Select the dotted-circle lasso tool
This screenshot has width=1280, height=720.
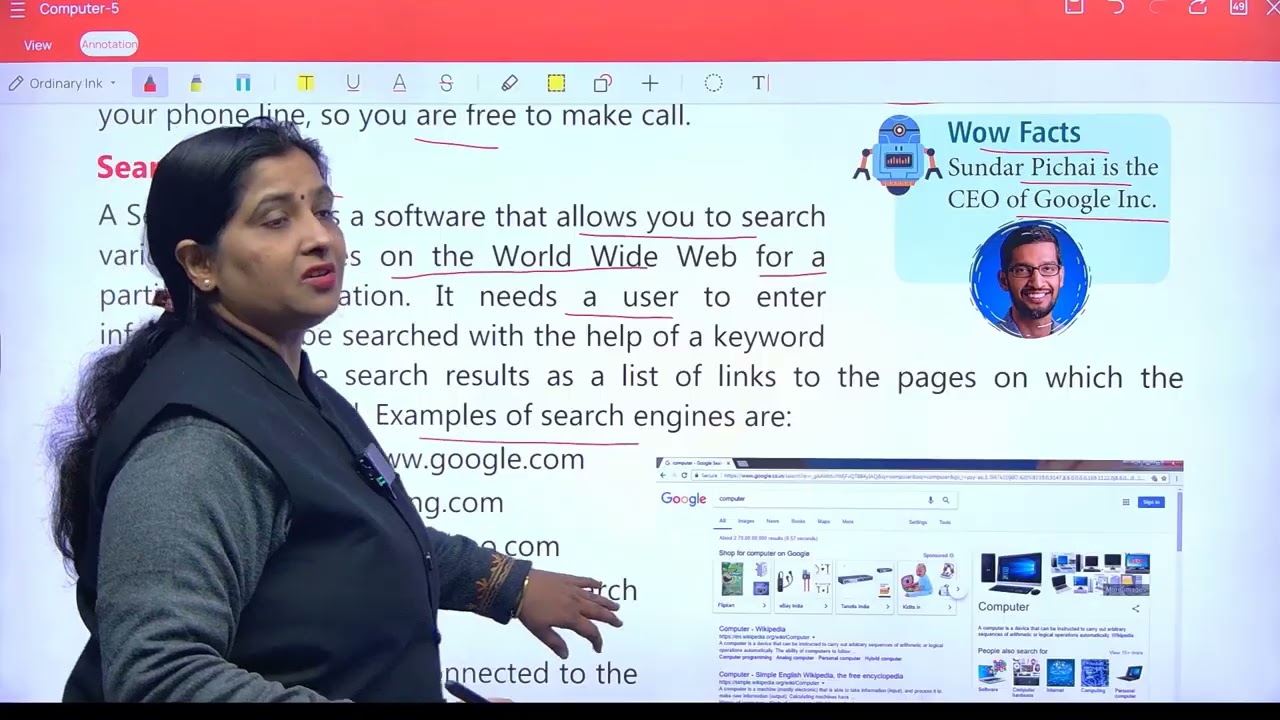coord(713,84)
